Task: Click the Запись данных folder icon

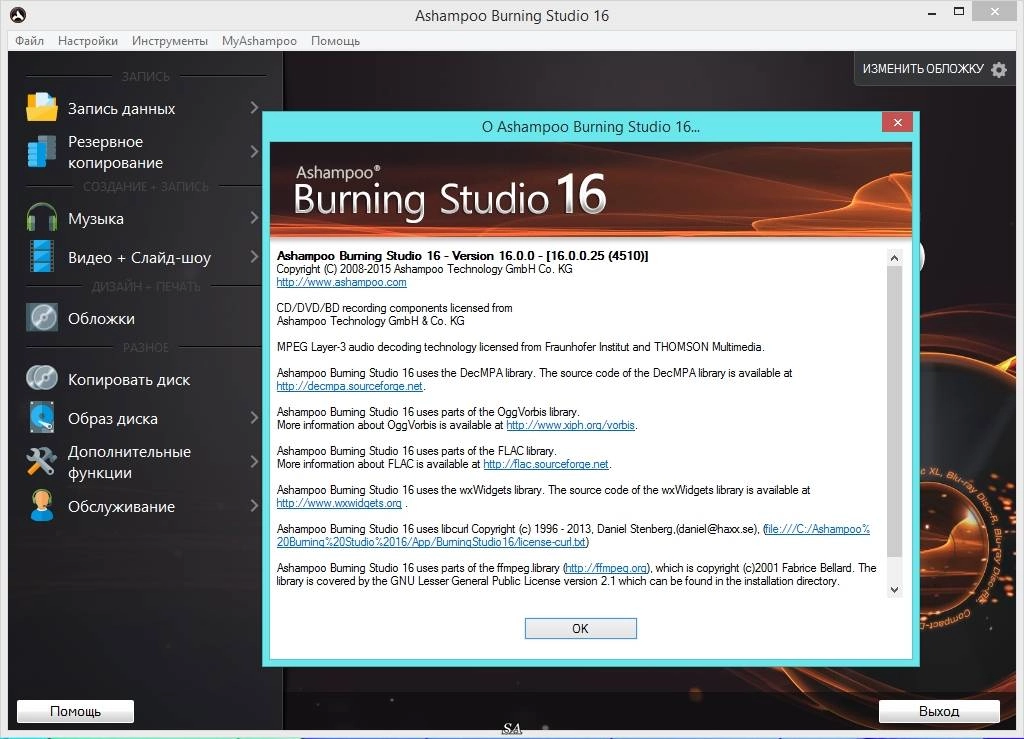Action: pyautogui.click(x=42, y=108)
